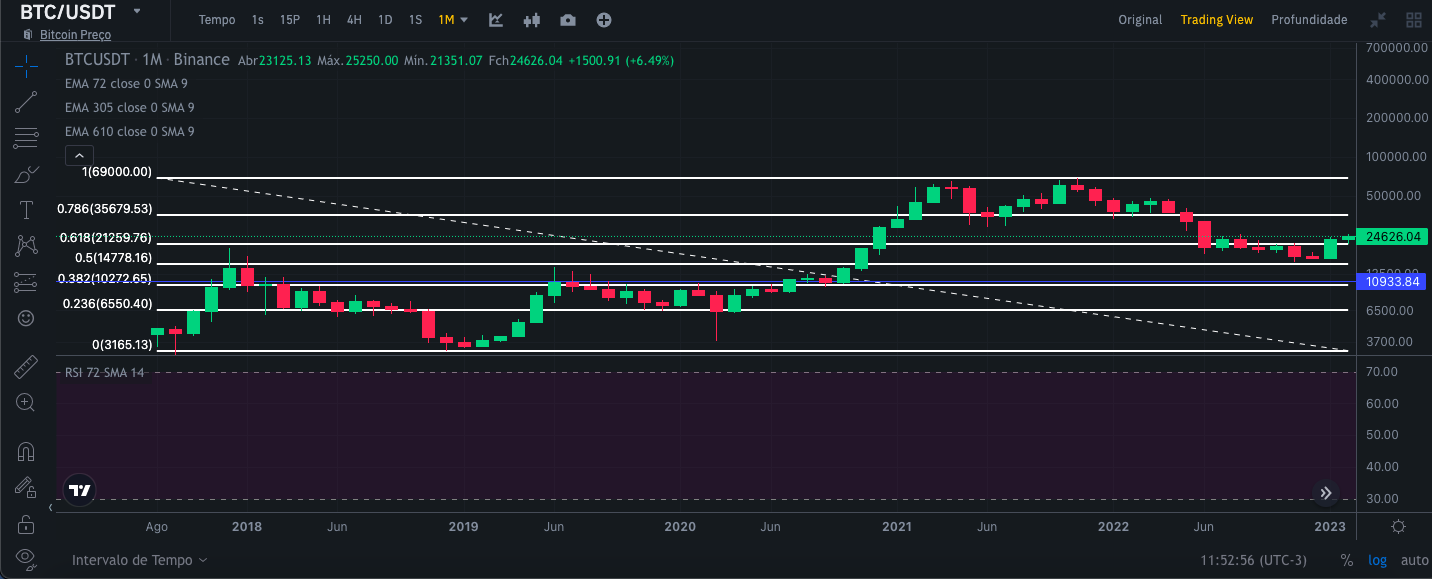Switch to the 1D interval
This screenshot has width=1432, height=579.
coord(385,20)
